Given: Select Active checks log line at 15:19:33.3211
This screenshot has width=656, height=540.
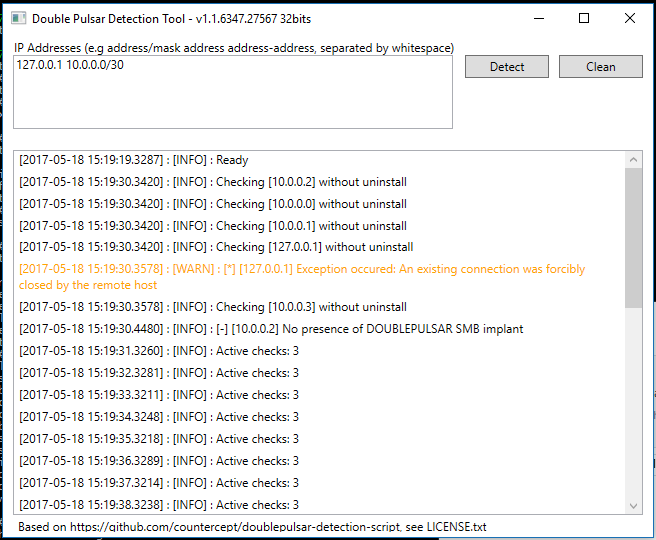Looking at the screenshot, I should [x=159, y=395].
